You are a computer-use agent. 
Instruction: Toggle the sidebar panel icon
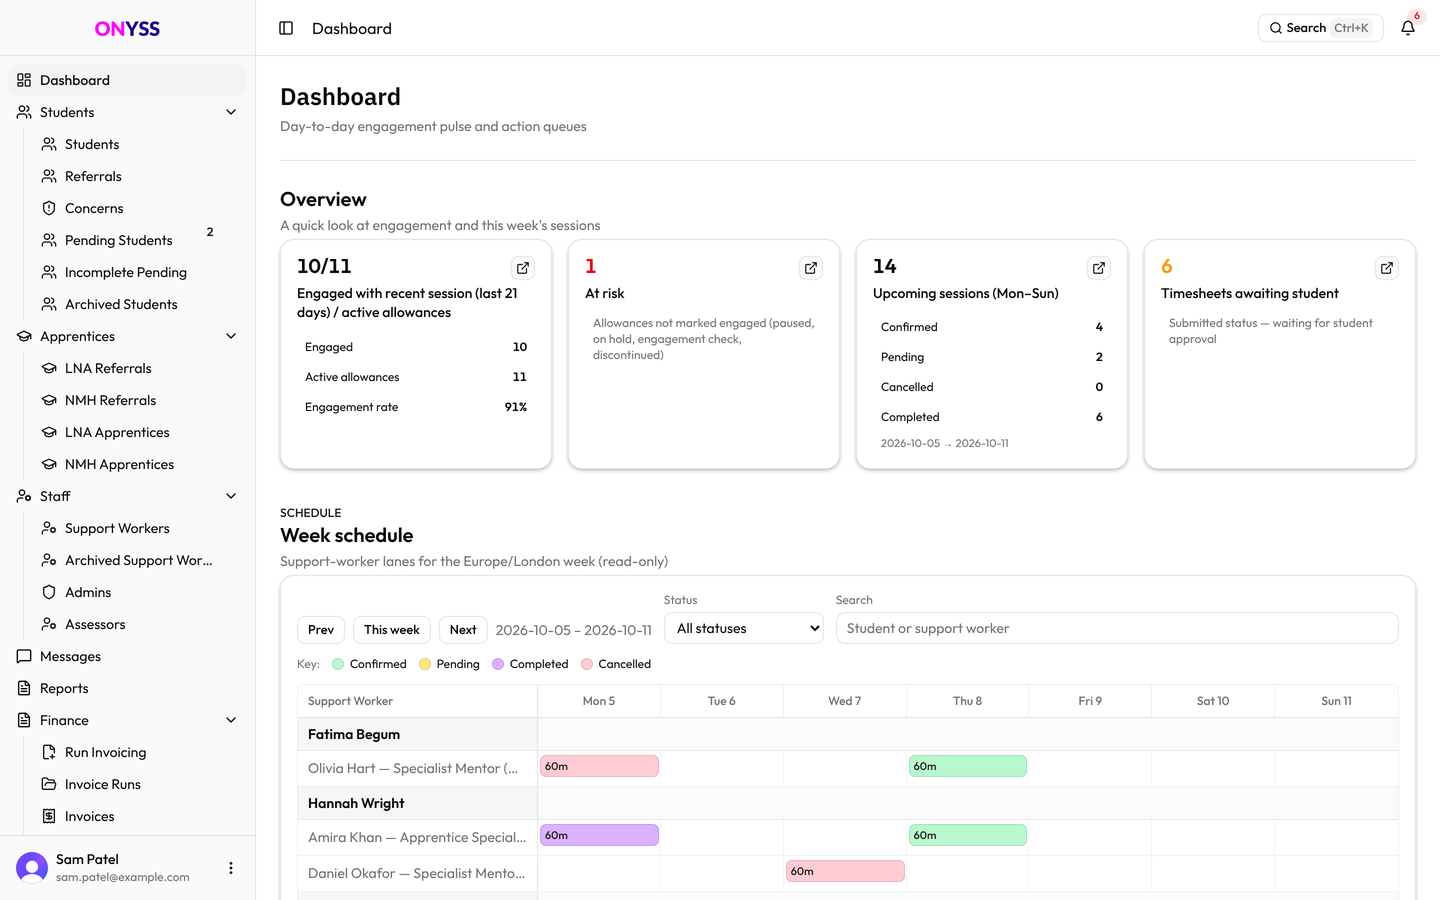pyautogui.click(x=286, y=28)
